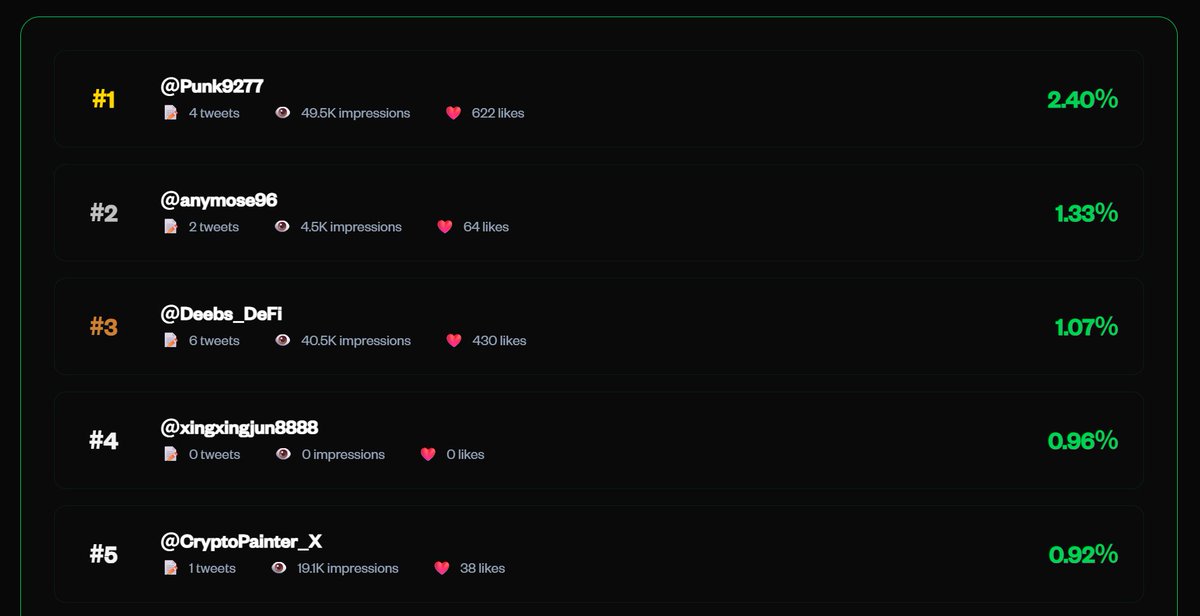Image resolution: width=1200 pixels, height=616 pixels.
Task: Open the @anymose96 profile handle
Action: click(219, 200)
